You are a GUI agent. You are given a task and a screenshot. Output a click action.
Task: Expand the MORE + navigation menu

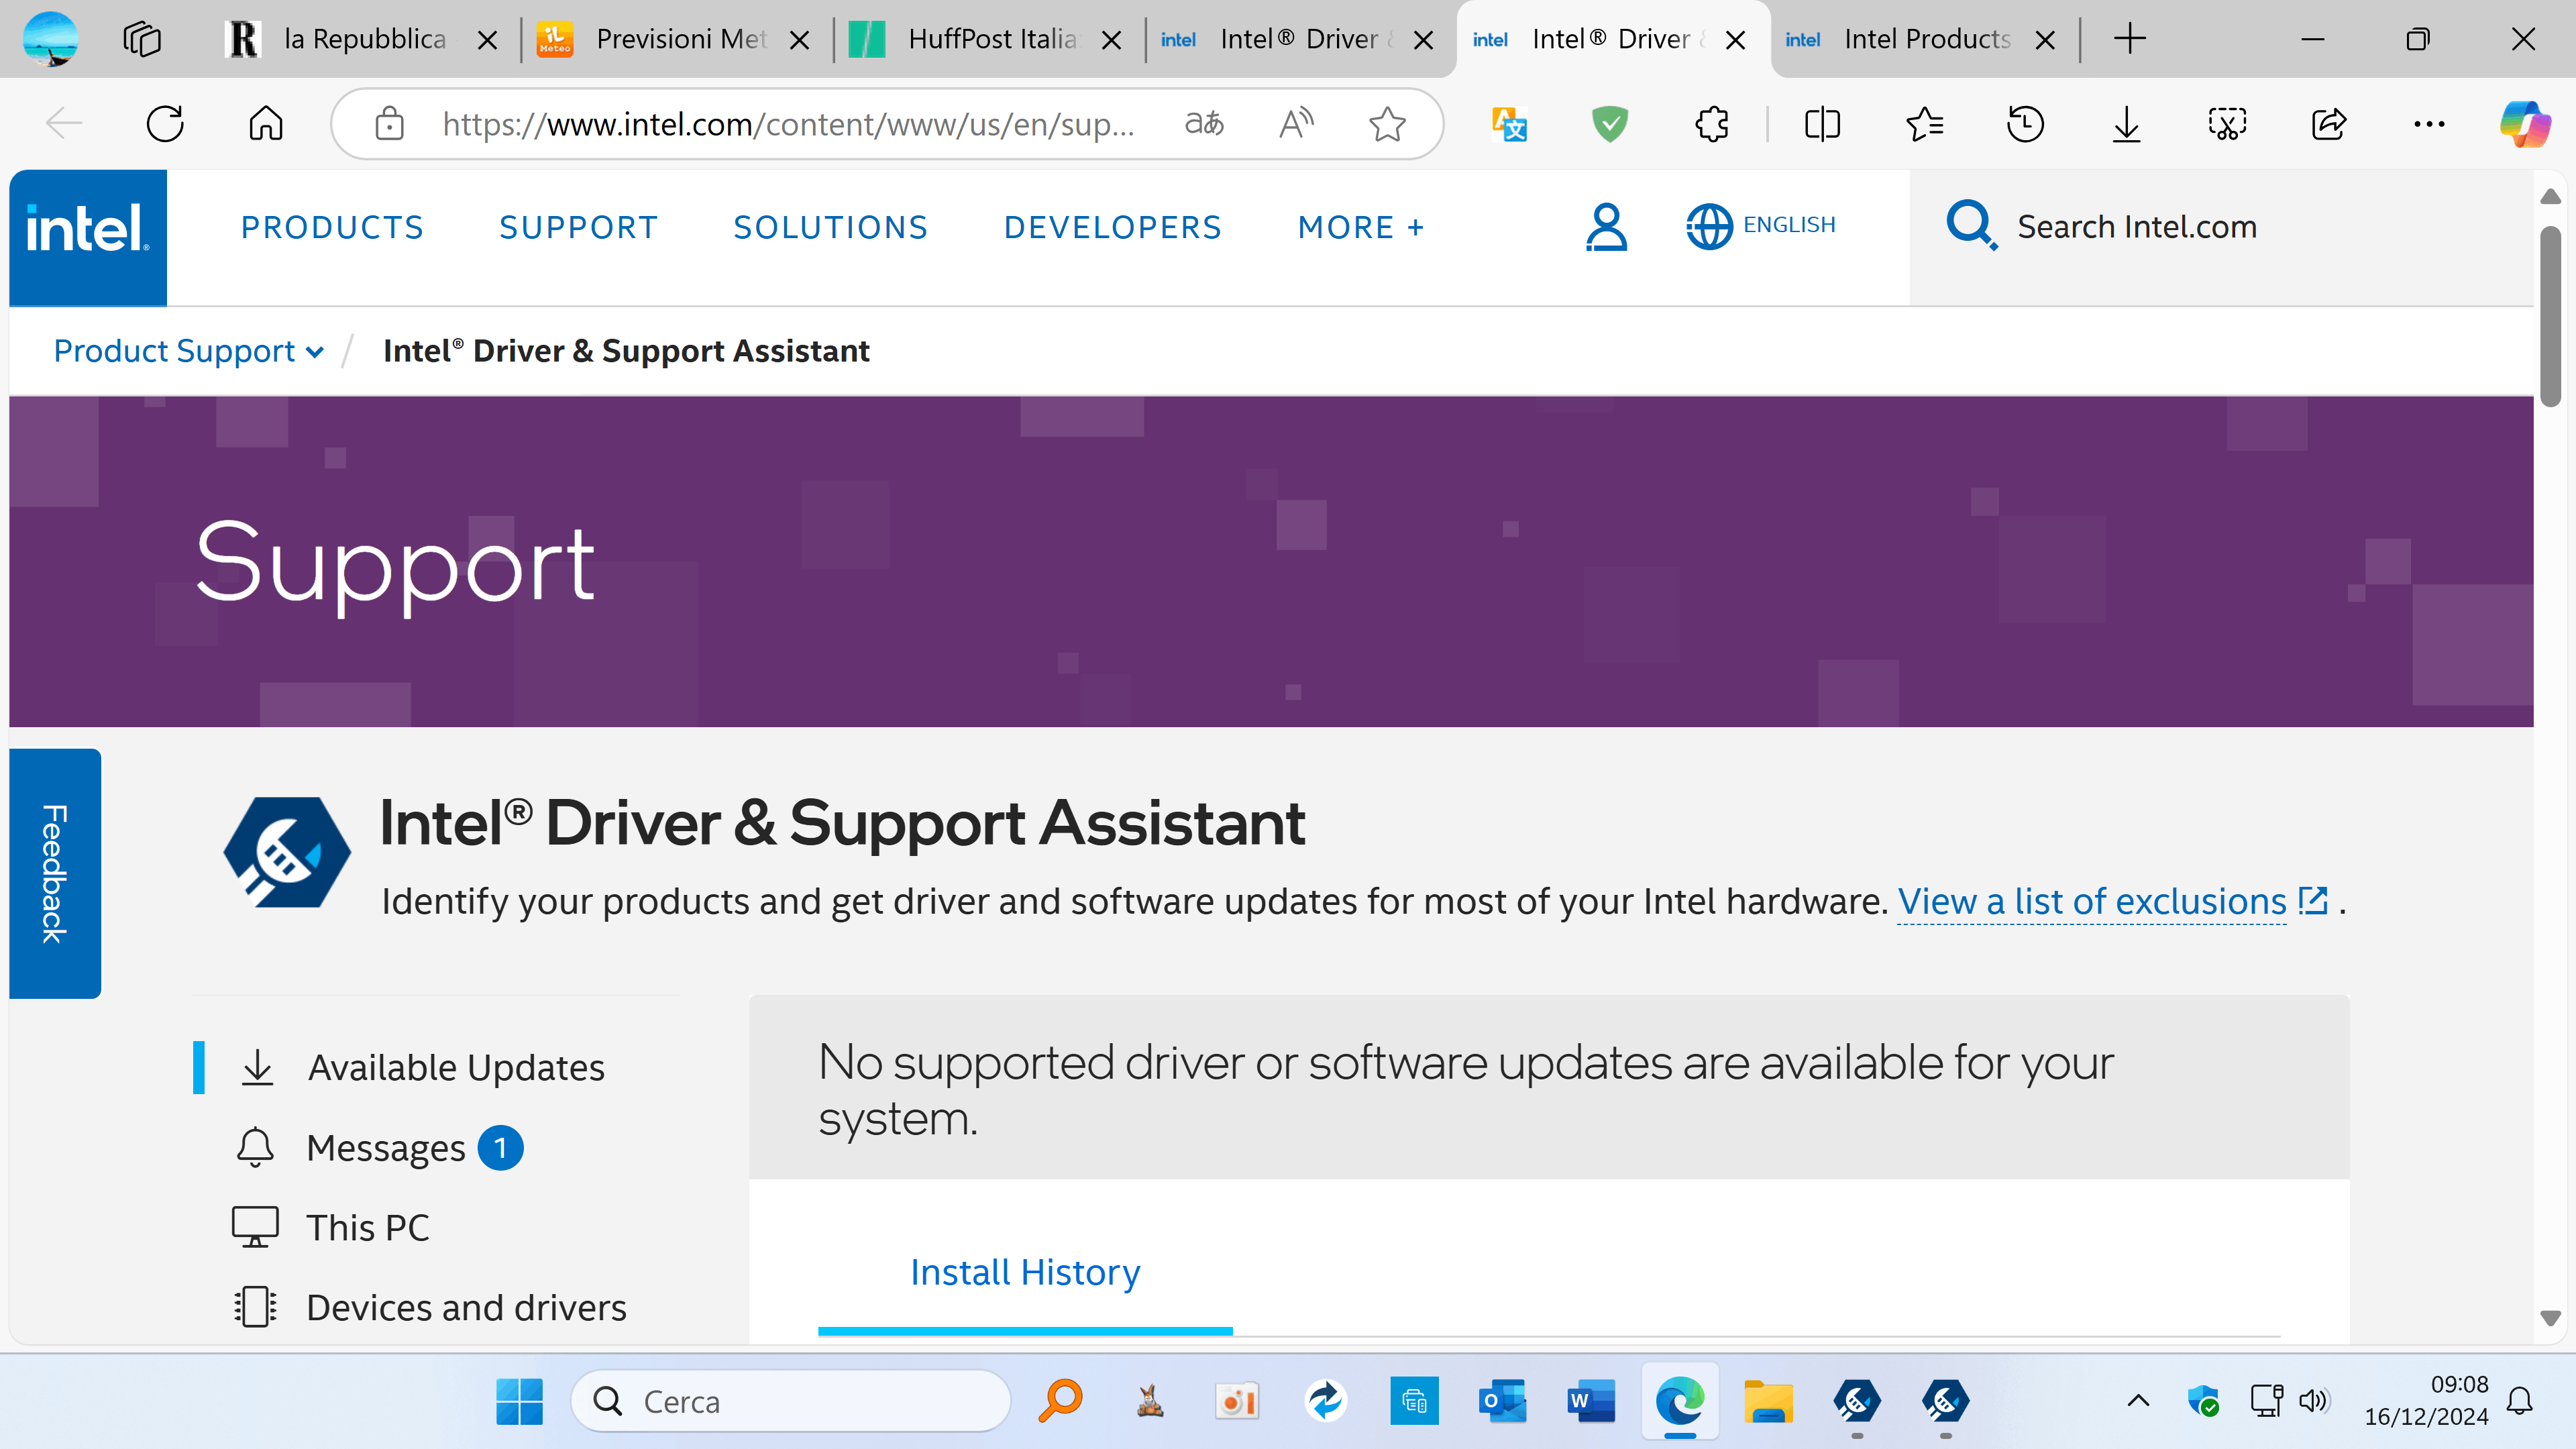click(x=1361, y=227)
